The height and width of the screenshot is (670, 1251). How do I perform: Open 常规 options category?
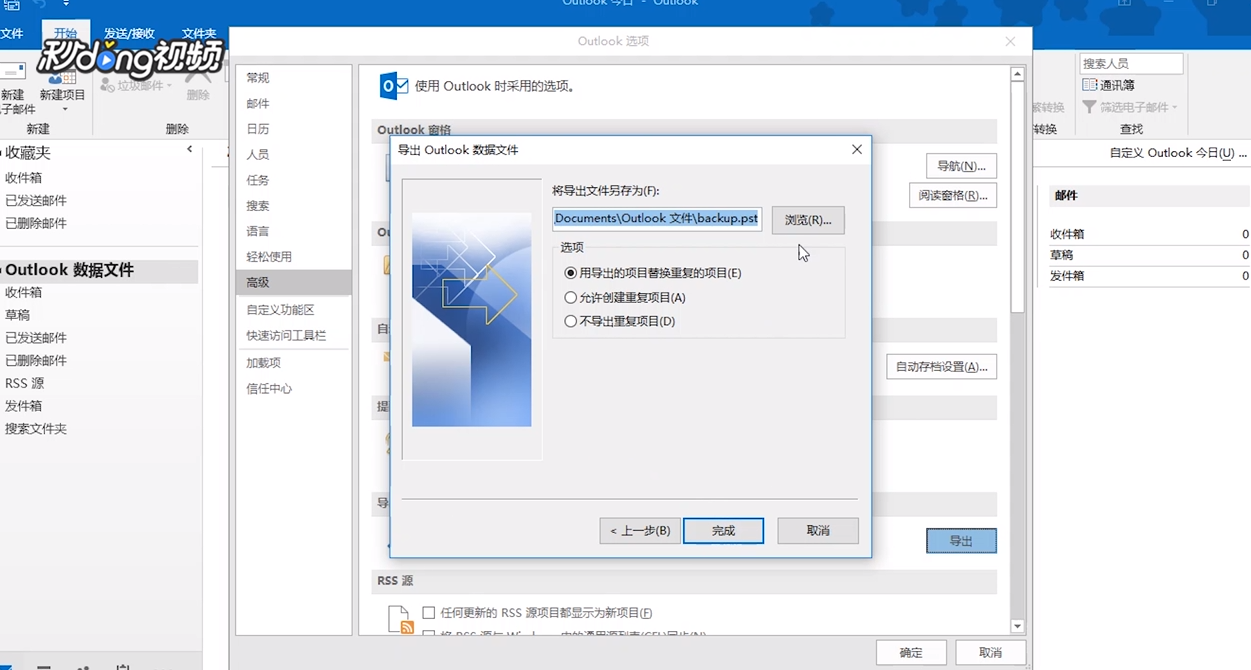coord(294,78)
